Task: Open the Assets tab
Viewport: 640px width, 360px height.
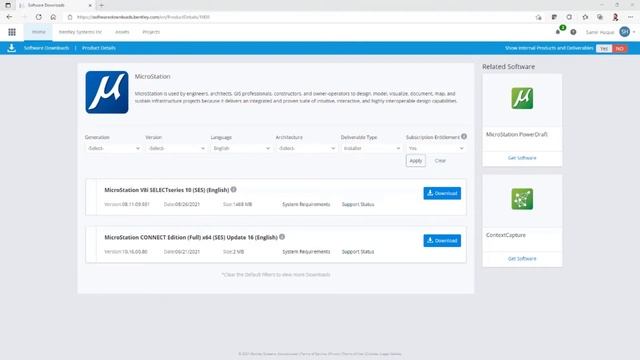Action: point(122,32)
